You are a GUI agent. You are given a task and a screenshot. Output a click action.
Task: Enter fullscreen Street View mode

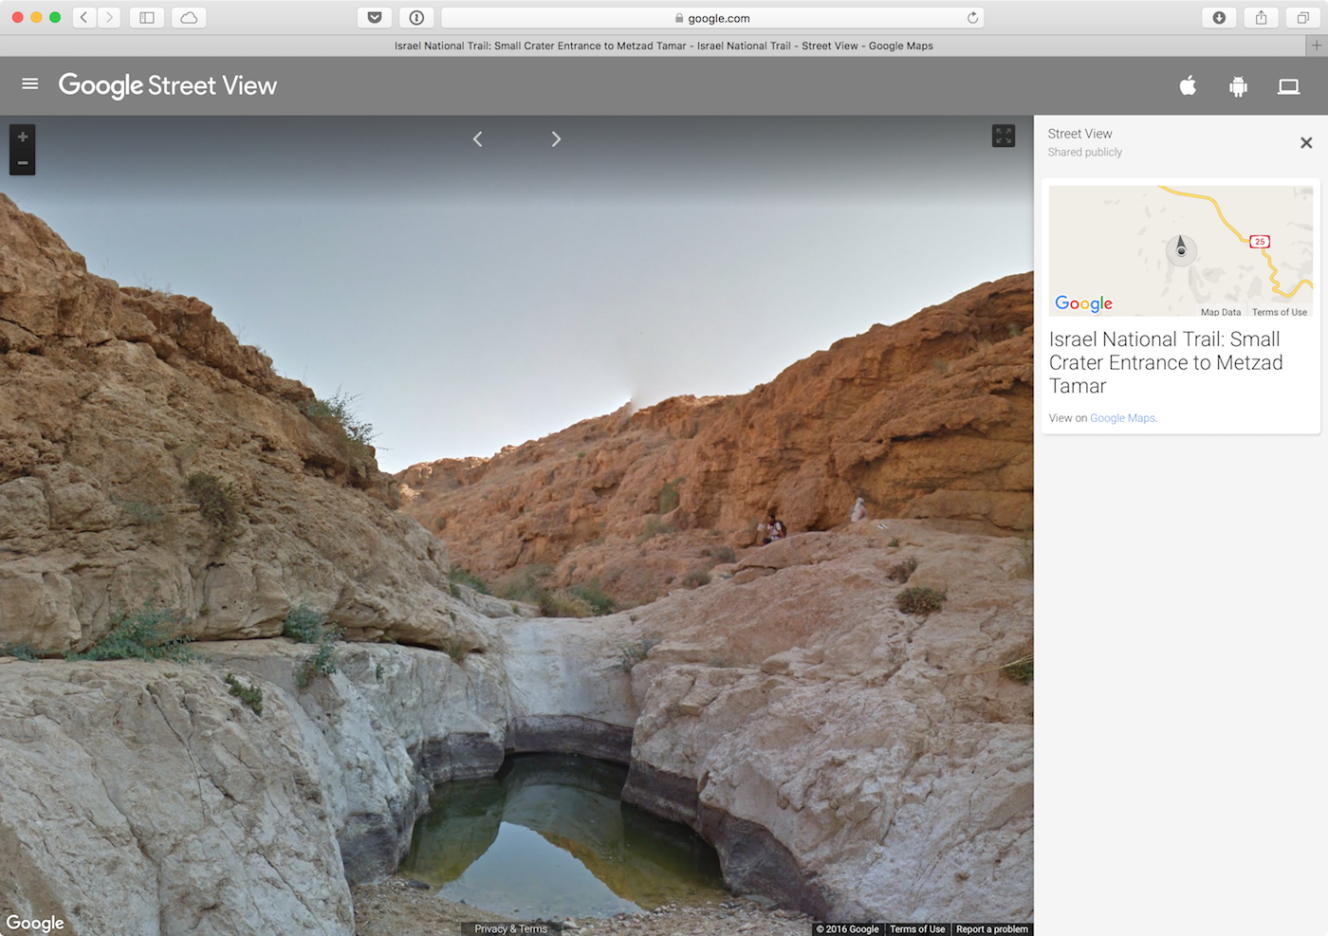(1003, 136)
